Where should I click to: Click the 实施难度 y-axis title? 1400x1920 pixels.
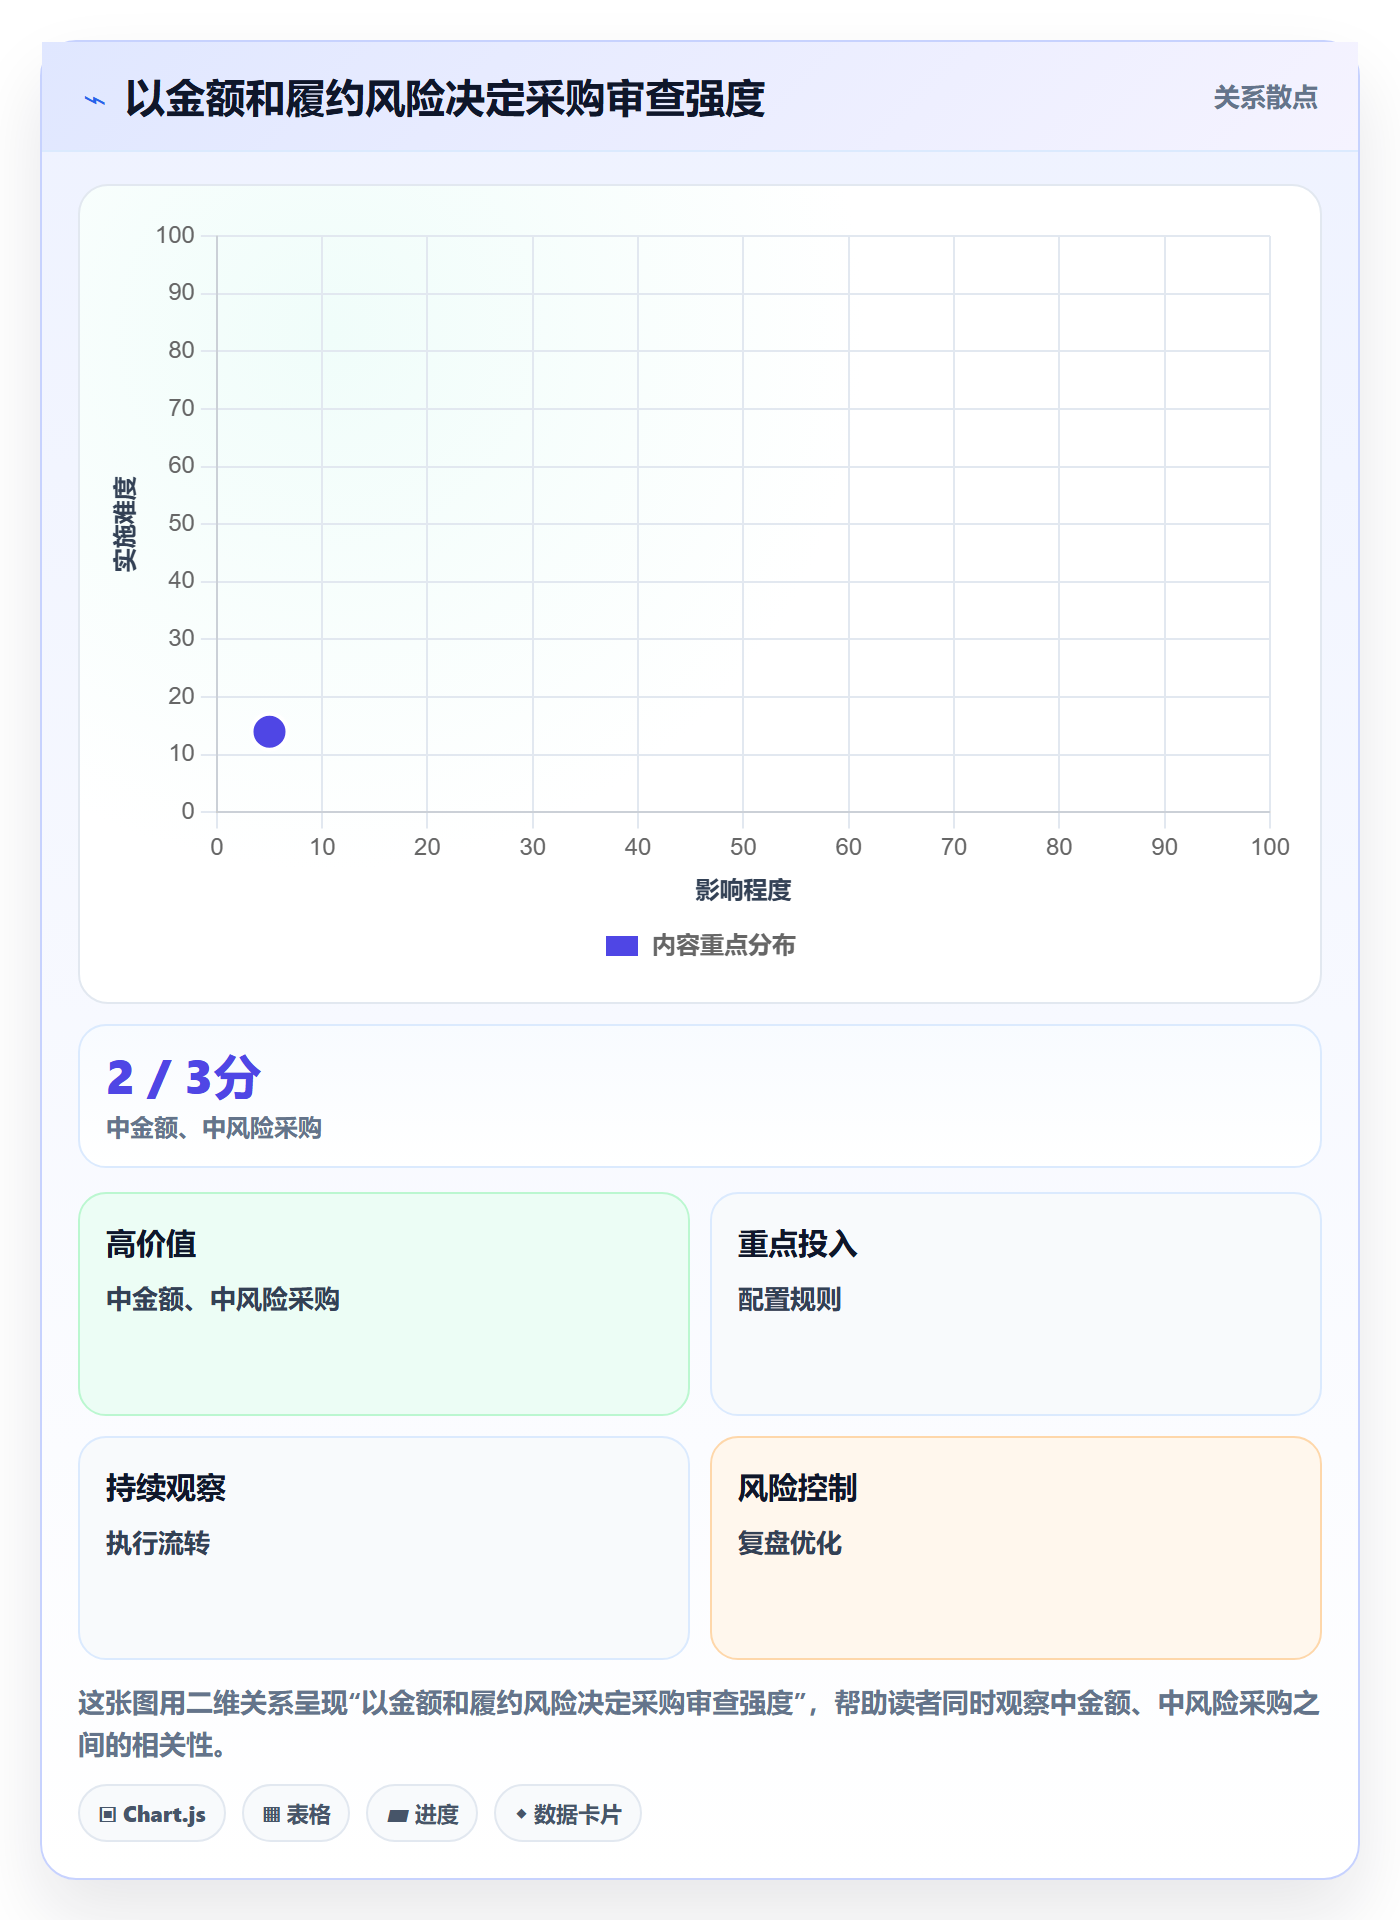pyautogui.click(x=125, y=523)
